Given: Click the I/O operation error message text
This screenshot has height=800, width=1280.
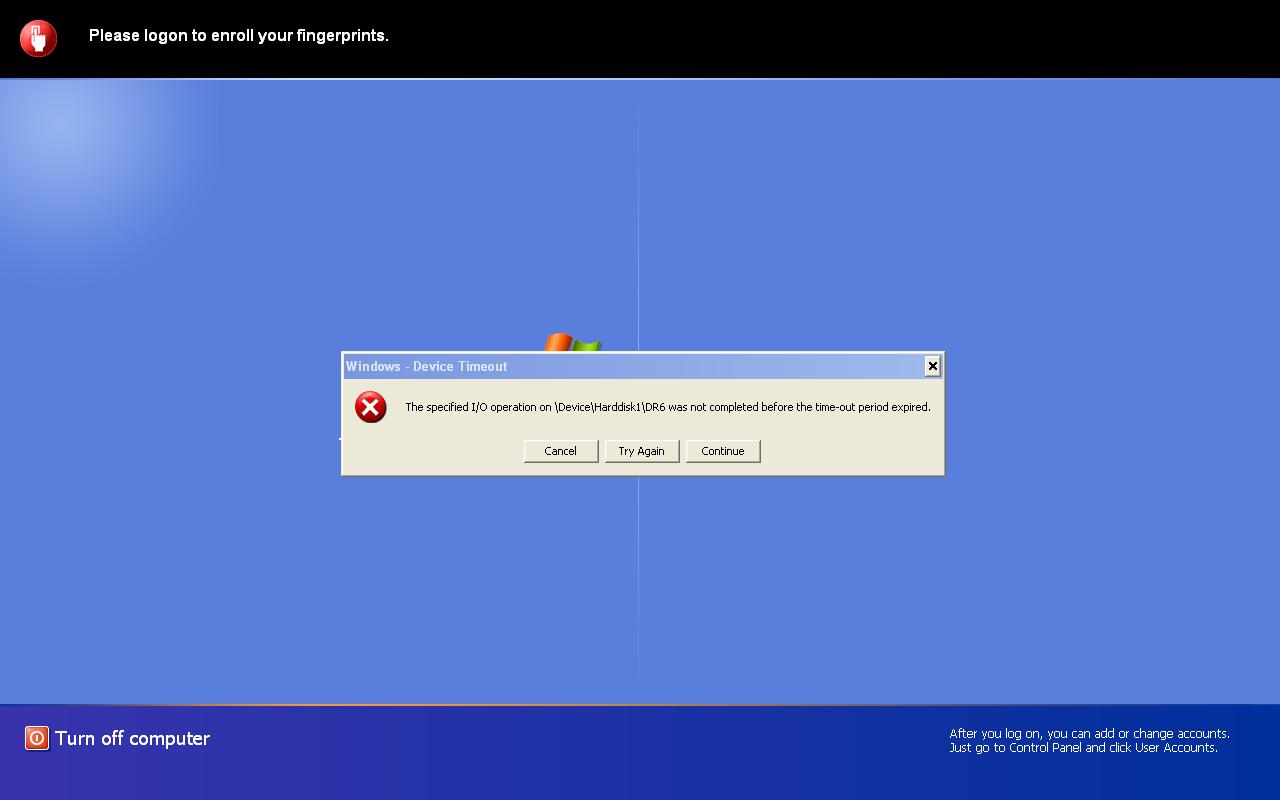Looking at the screenshot, I should pyautogui.click(x=668, y=407).
